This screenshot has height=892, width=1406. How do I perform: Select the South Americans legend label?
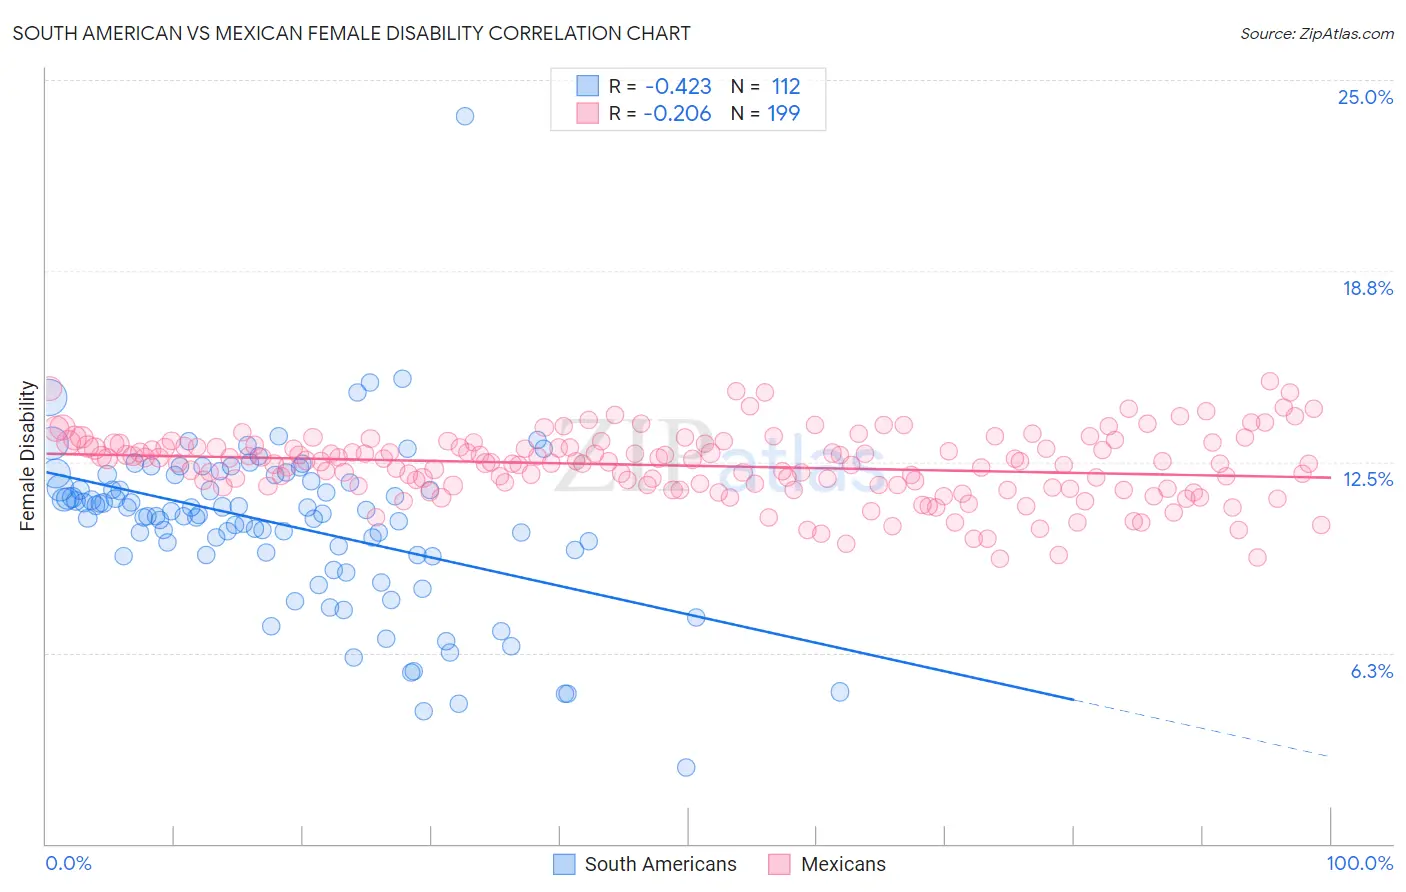[x=660, y=864]
